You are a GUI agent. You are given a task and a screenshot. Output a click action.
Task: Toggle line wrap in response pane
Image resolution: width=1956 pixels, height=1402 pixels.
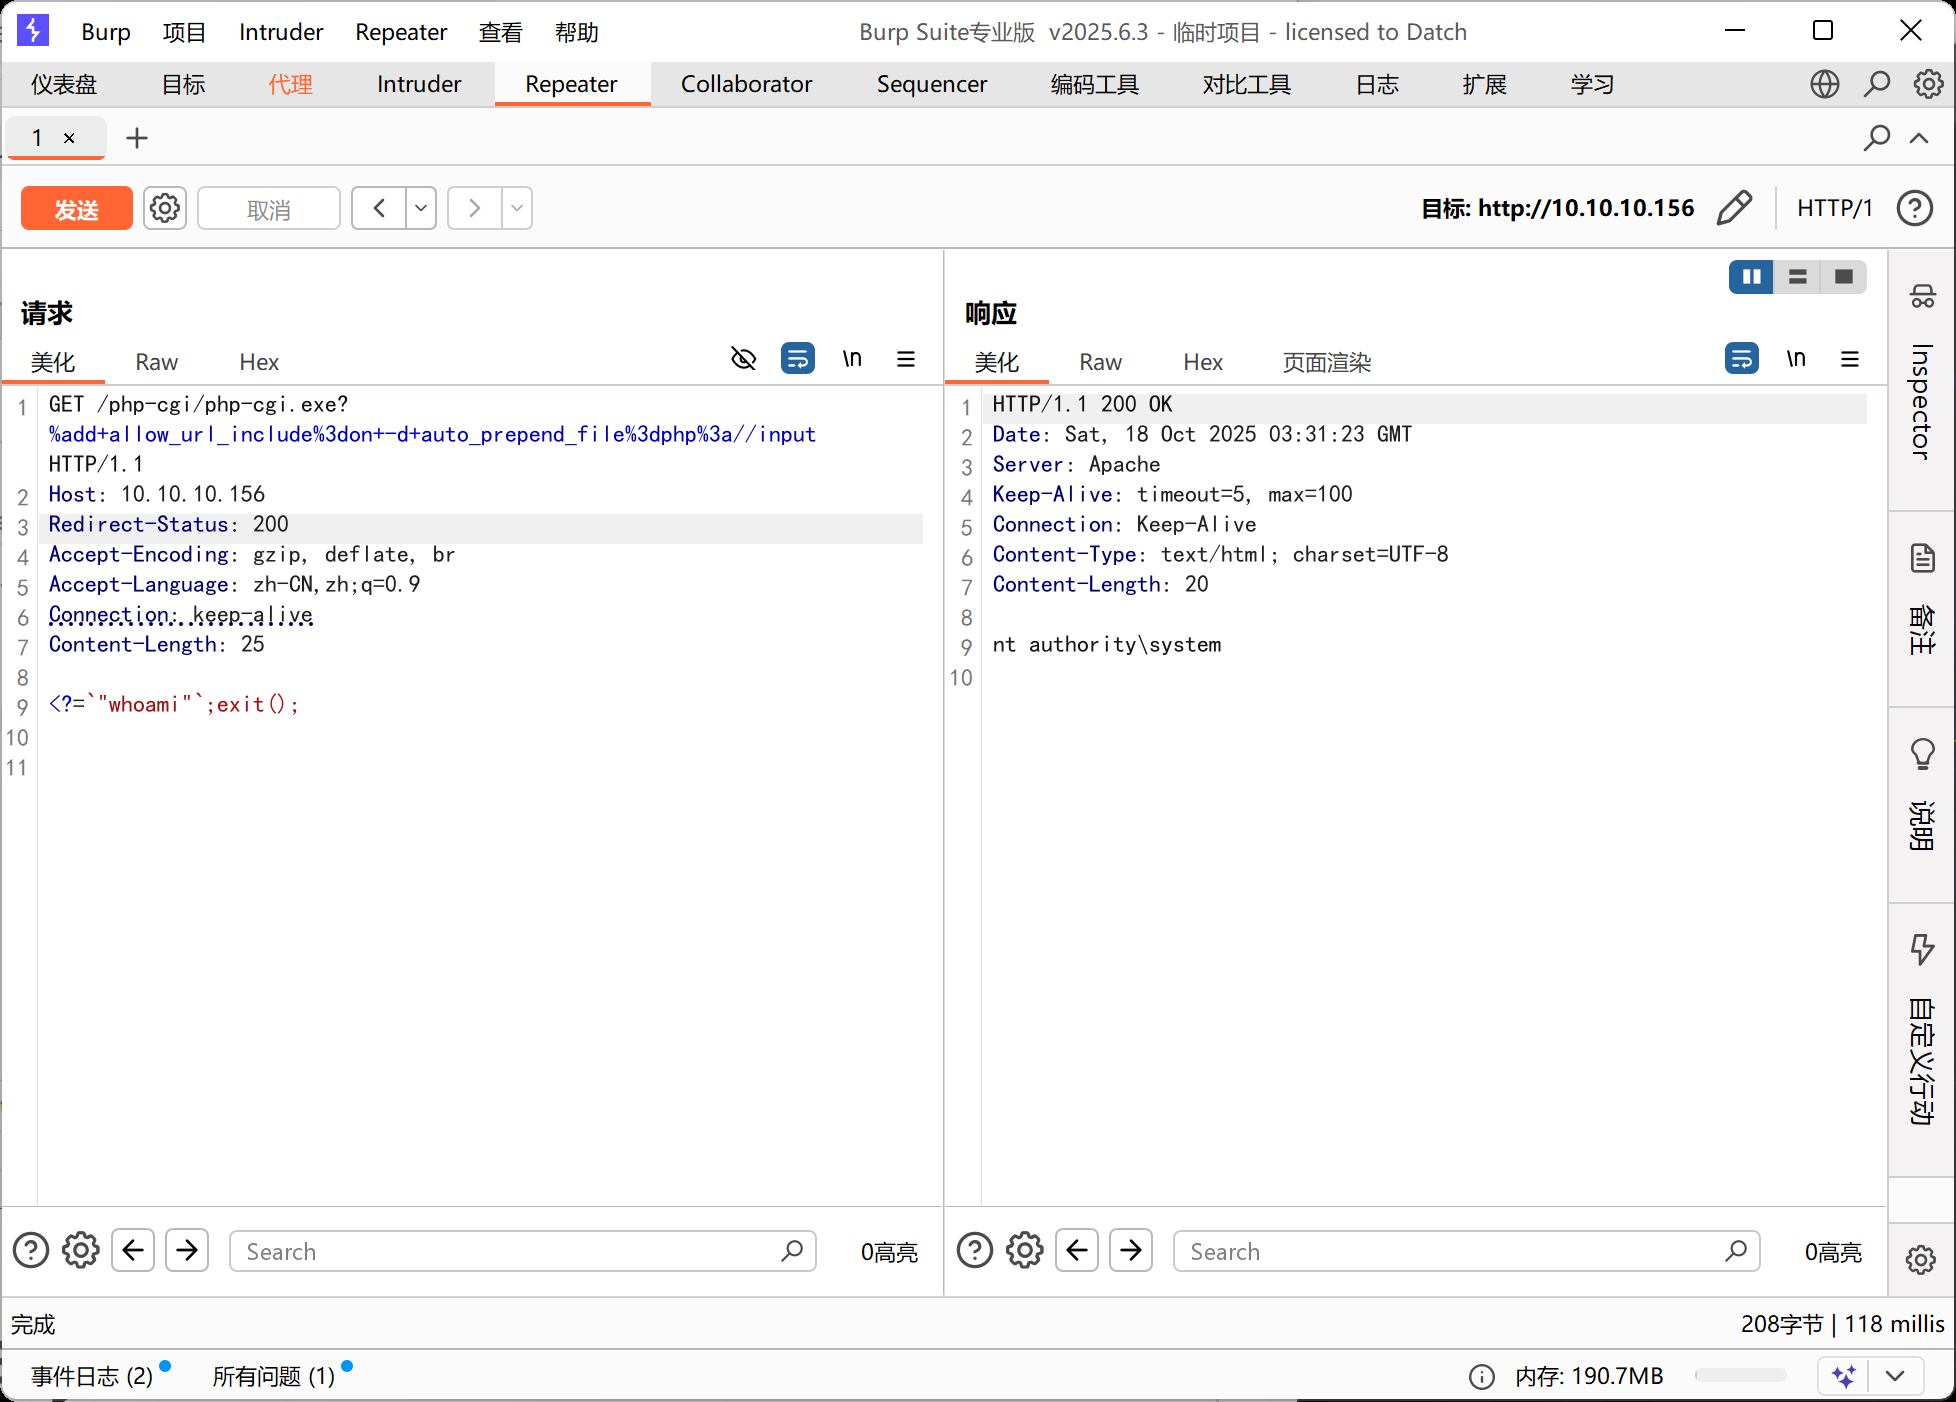click(1741, 359)
